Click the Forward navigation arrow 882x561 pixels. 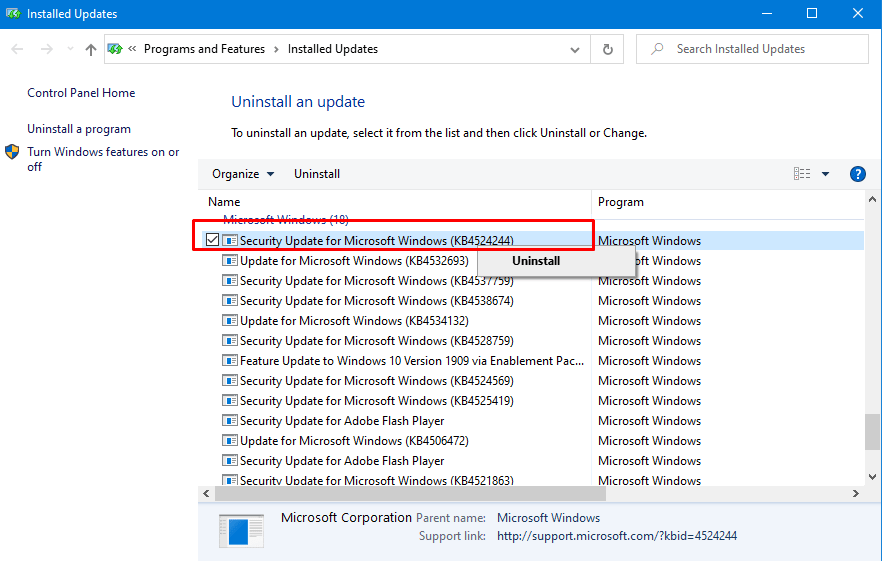click(x=47, y=49)
